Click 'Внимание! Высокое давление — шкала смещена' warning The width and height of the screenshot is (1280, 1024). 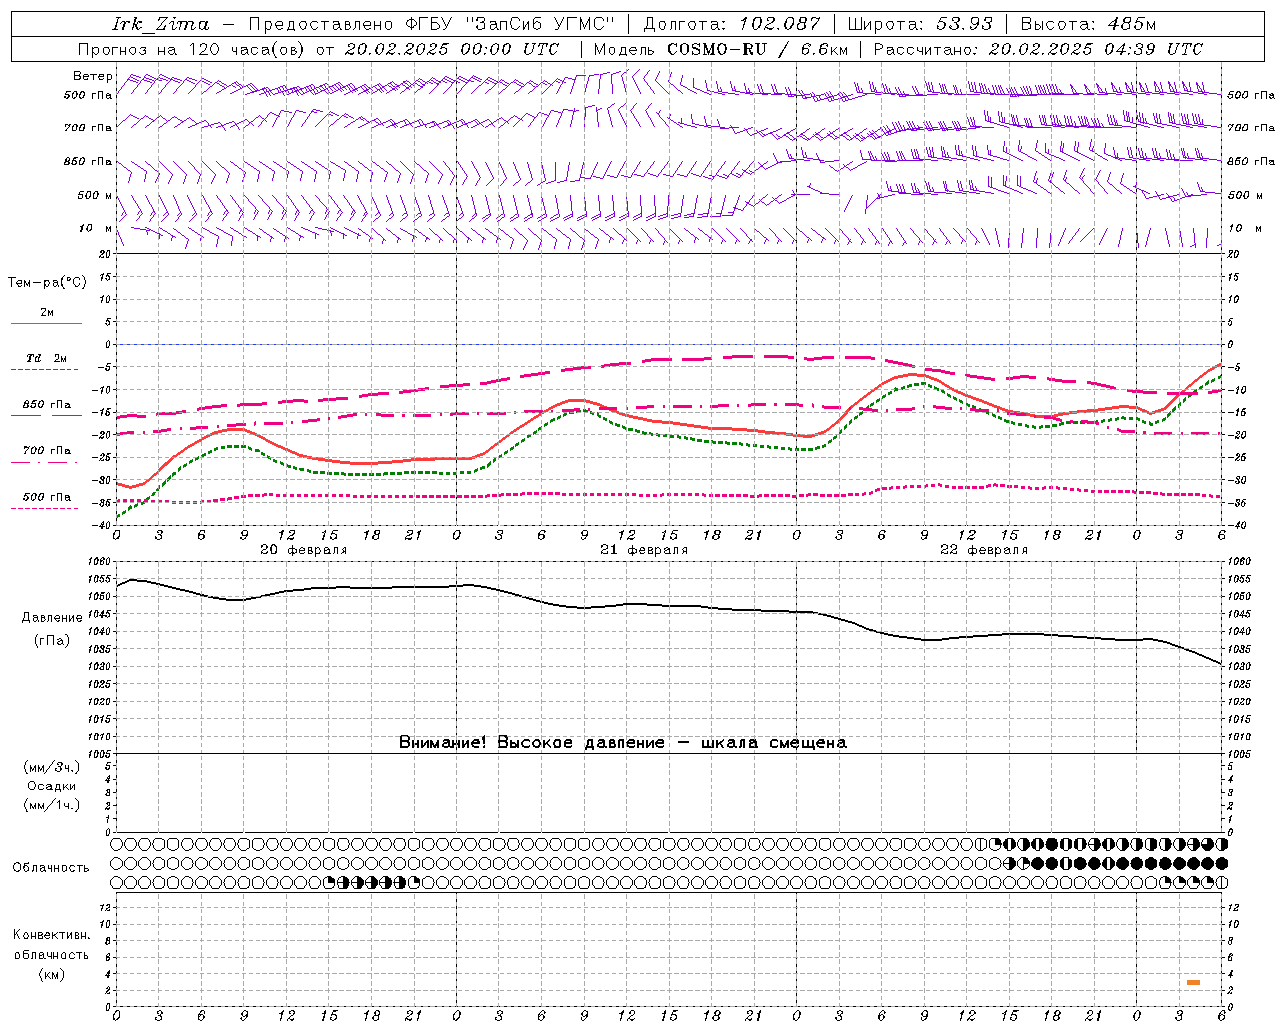pos(623,743)
